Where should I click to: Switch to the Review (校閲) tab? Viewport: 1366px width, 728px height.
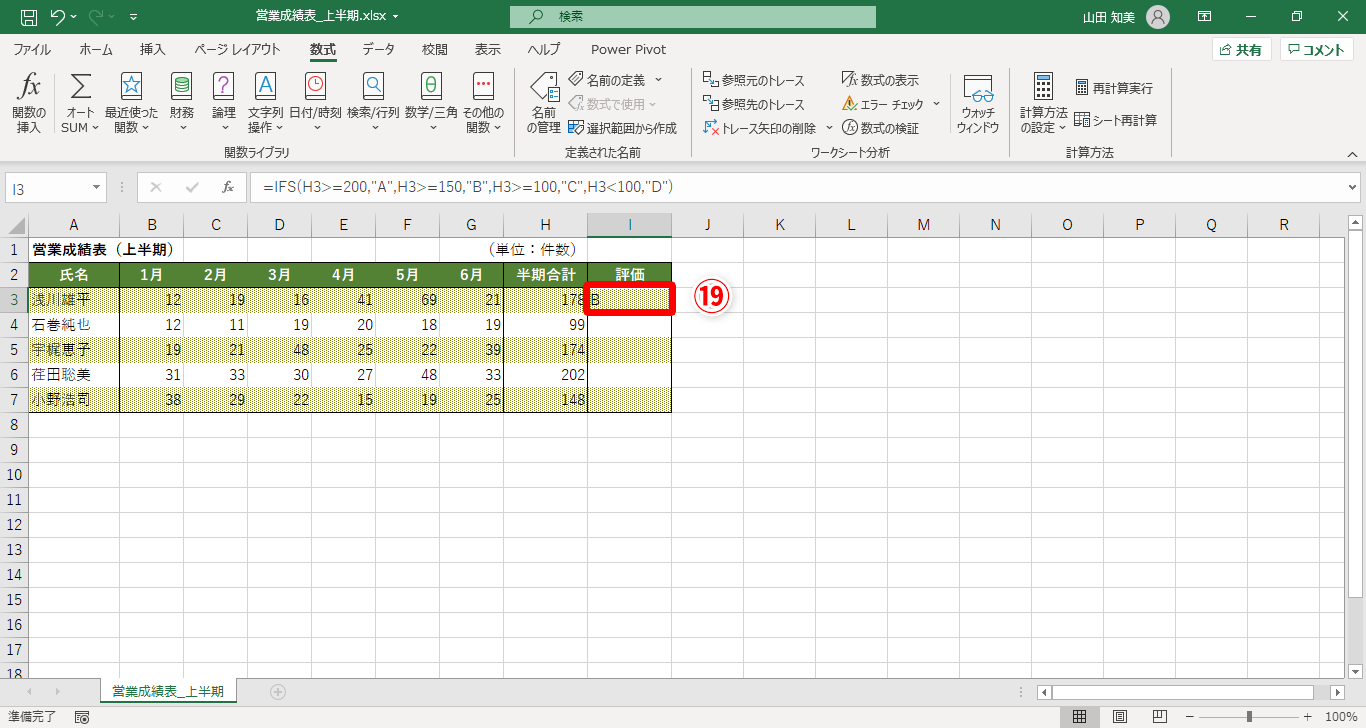pos(435,49)
